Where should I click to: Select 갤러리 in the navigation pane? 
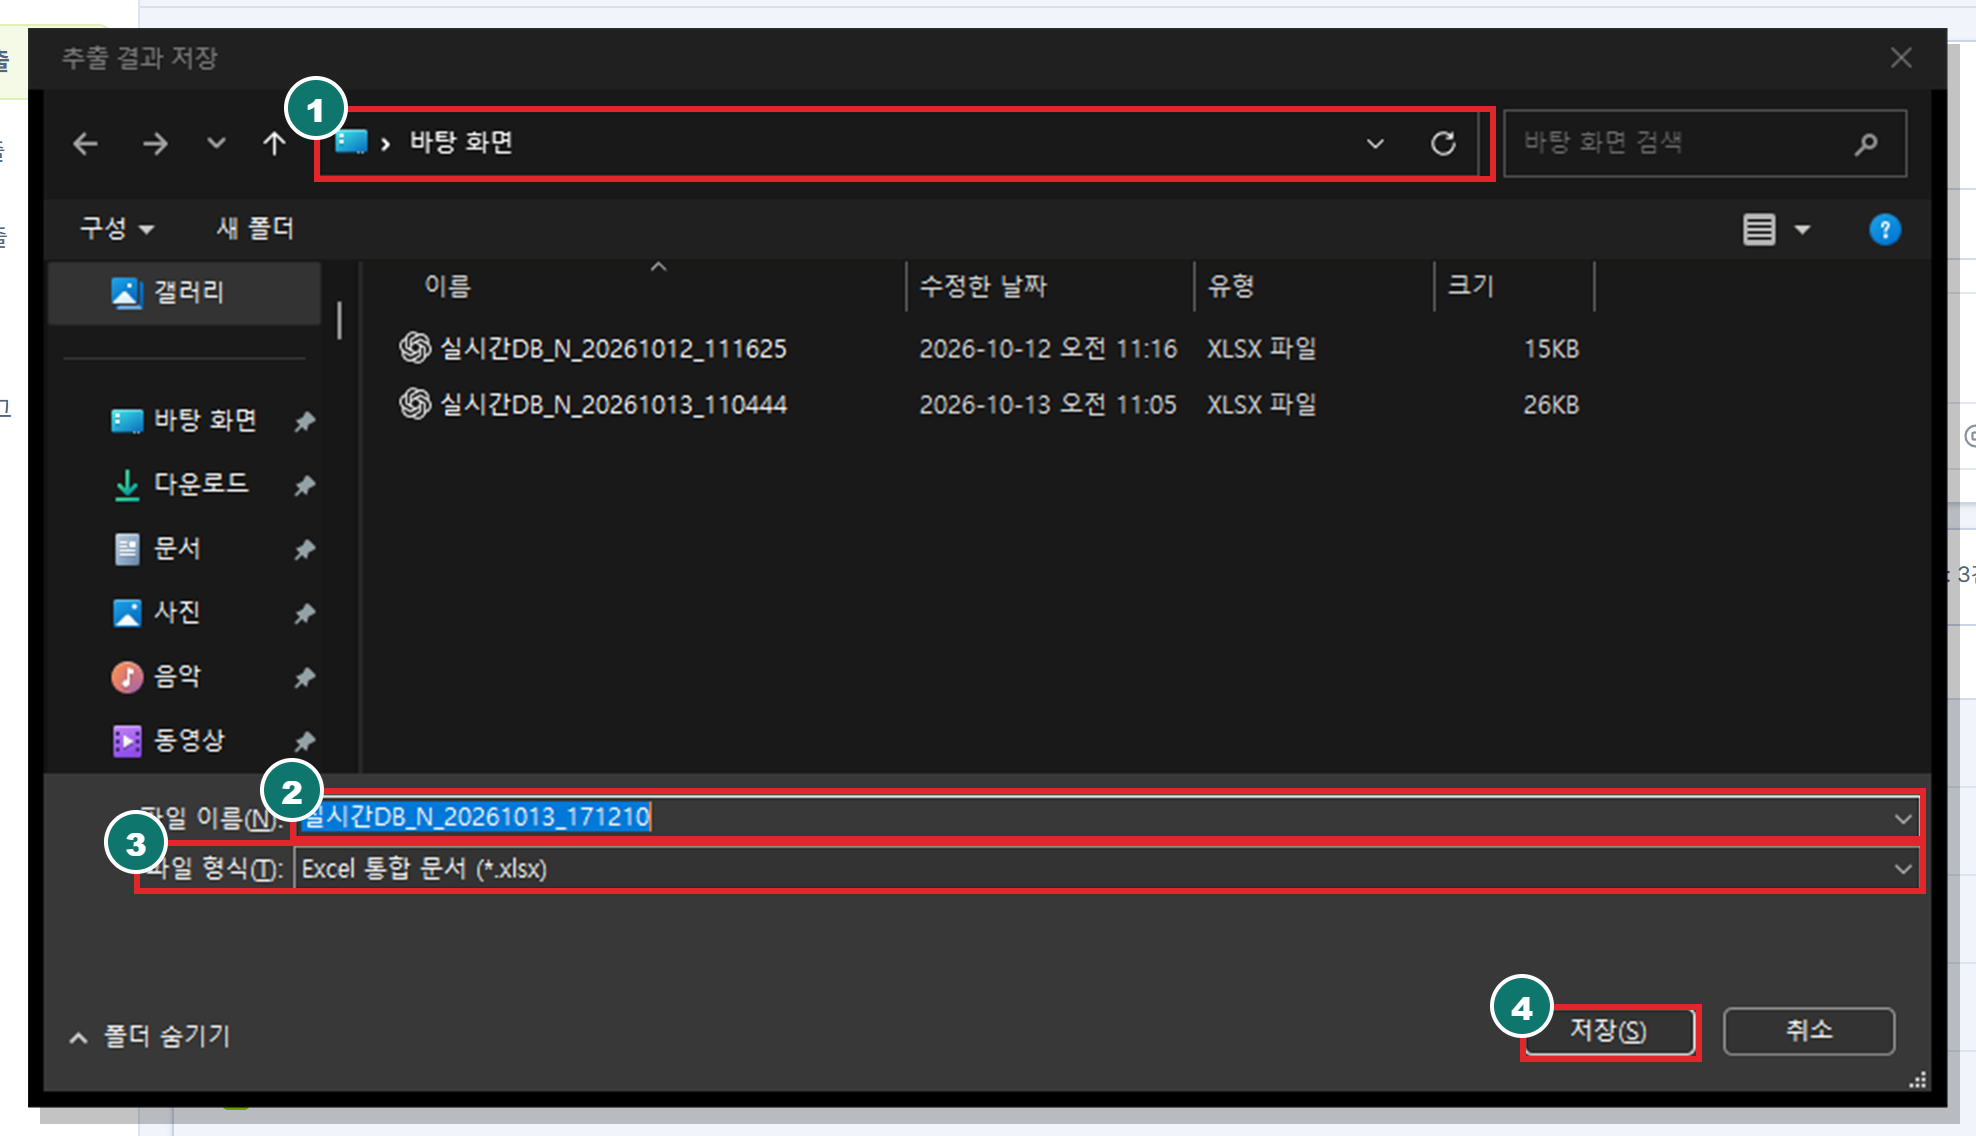[185, 292]
